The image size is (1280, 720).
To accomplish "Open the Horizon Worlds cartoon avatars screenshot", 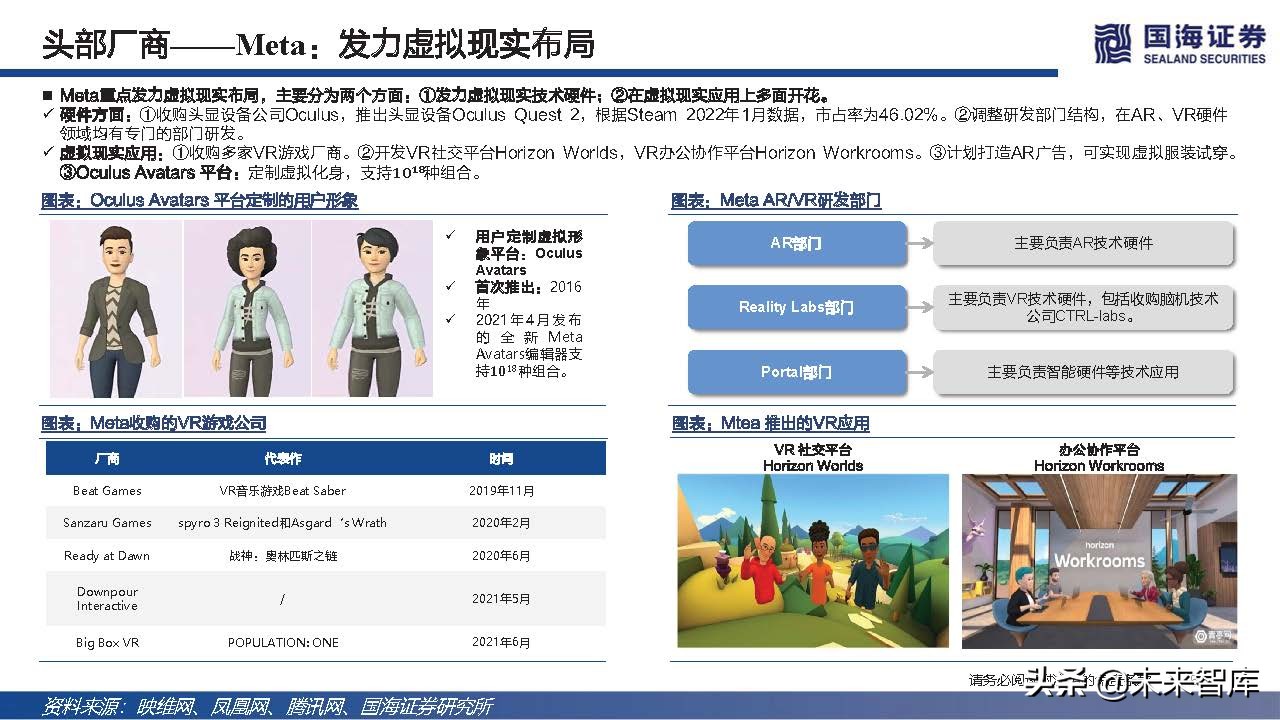I will [x=813, y=561].
